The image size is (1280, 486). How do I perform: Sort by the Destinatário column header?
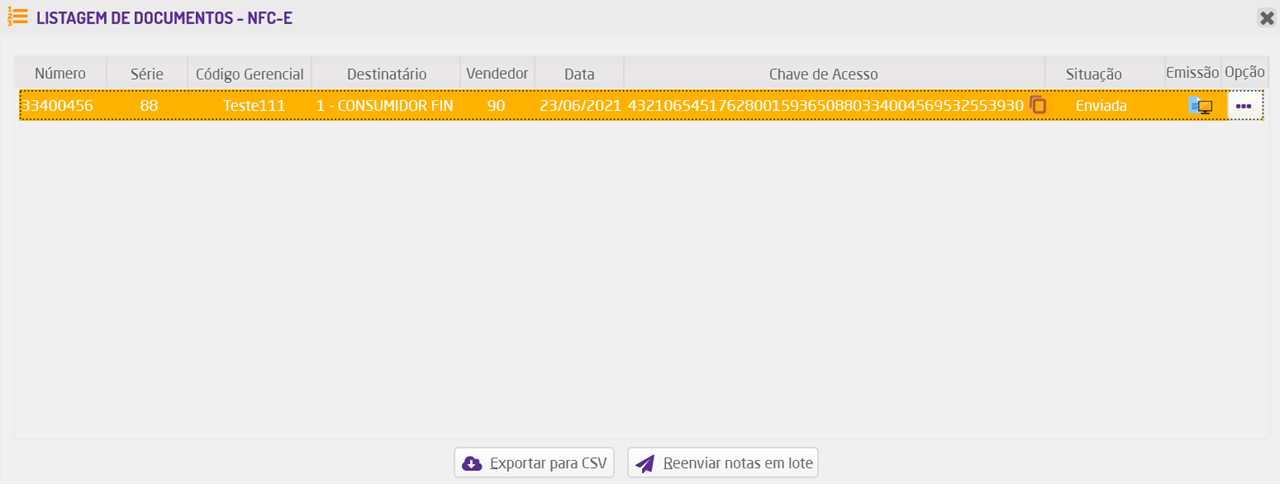386,73
